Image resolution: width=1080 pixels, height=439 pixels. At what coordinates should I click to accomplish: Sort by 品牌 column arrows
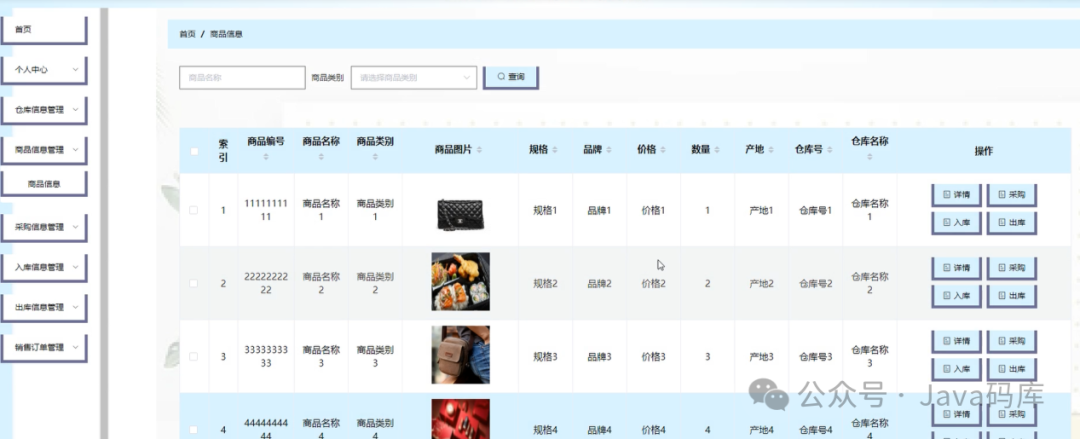click(x=608, y=150)
